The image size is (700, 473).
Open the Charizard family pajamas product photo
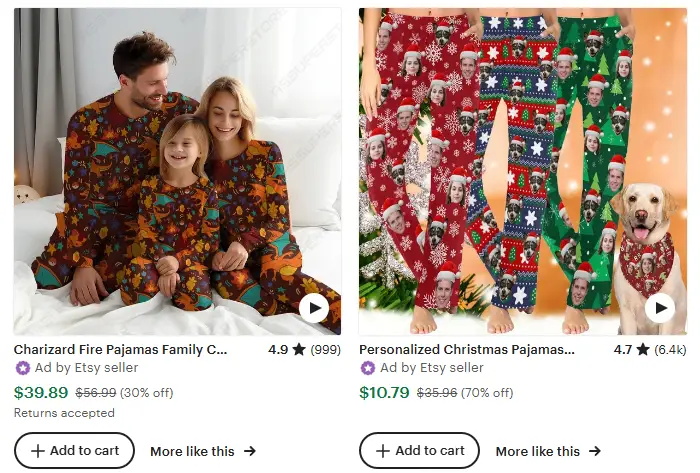coord(150,170)
